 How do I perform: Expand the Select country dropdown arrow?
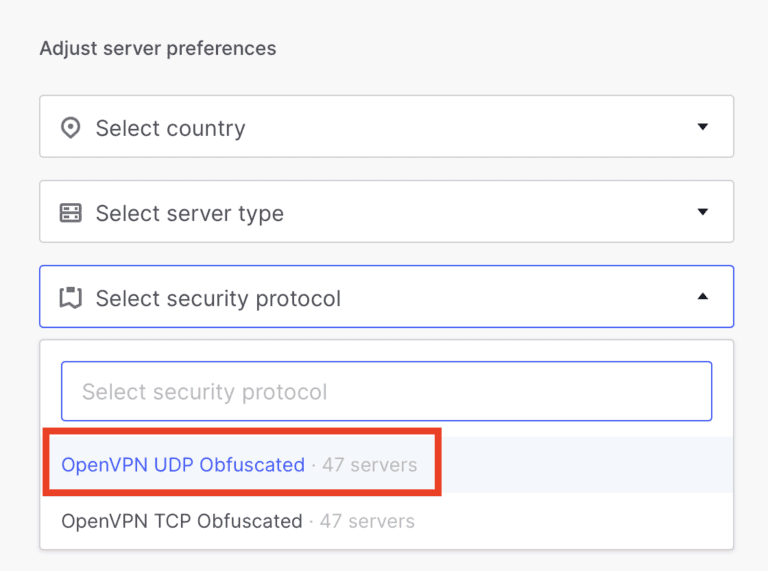pyautogui.click(x=702, y=127)
